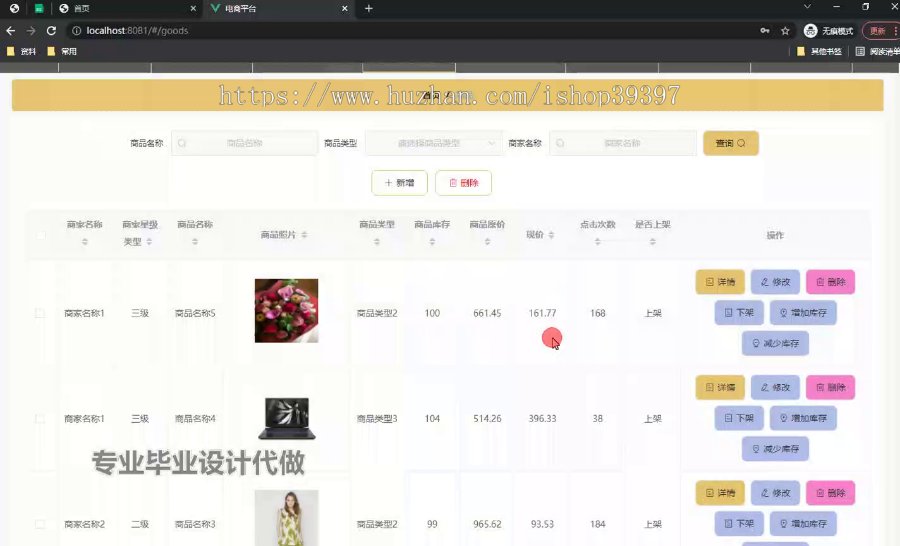Sort by 商品名称 column arrows
This screenshot has height=546, width=900.
click(195, 242)
